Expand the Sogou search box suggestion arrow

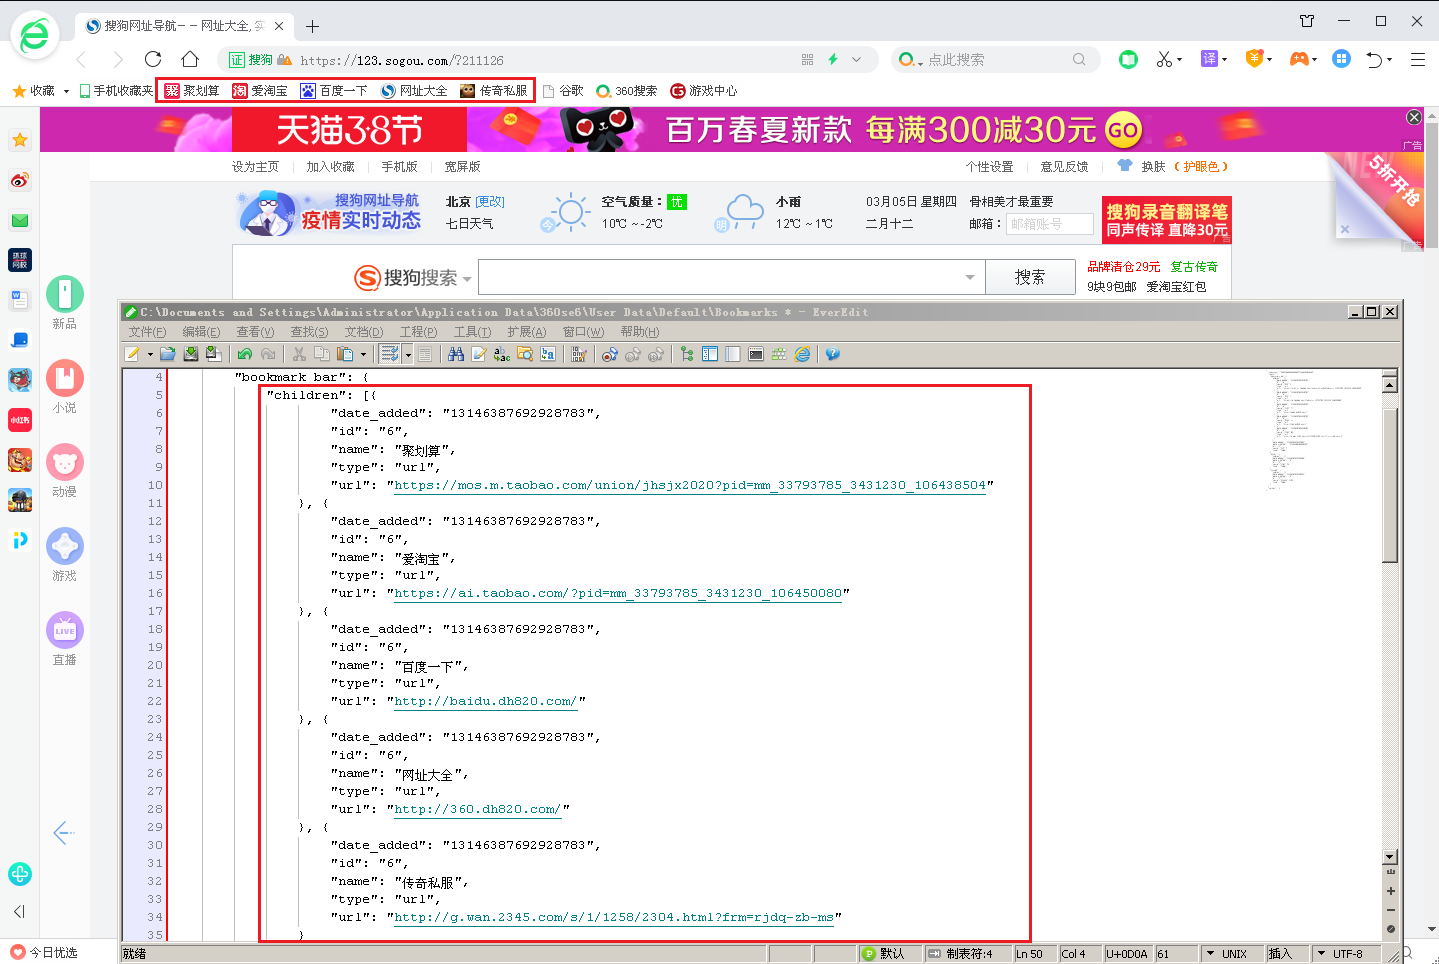969,277
